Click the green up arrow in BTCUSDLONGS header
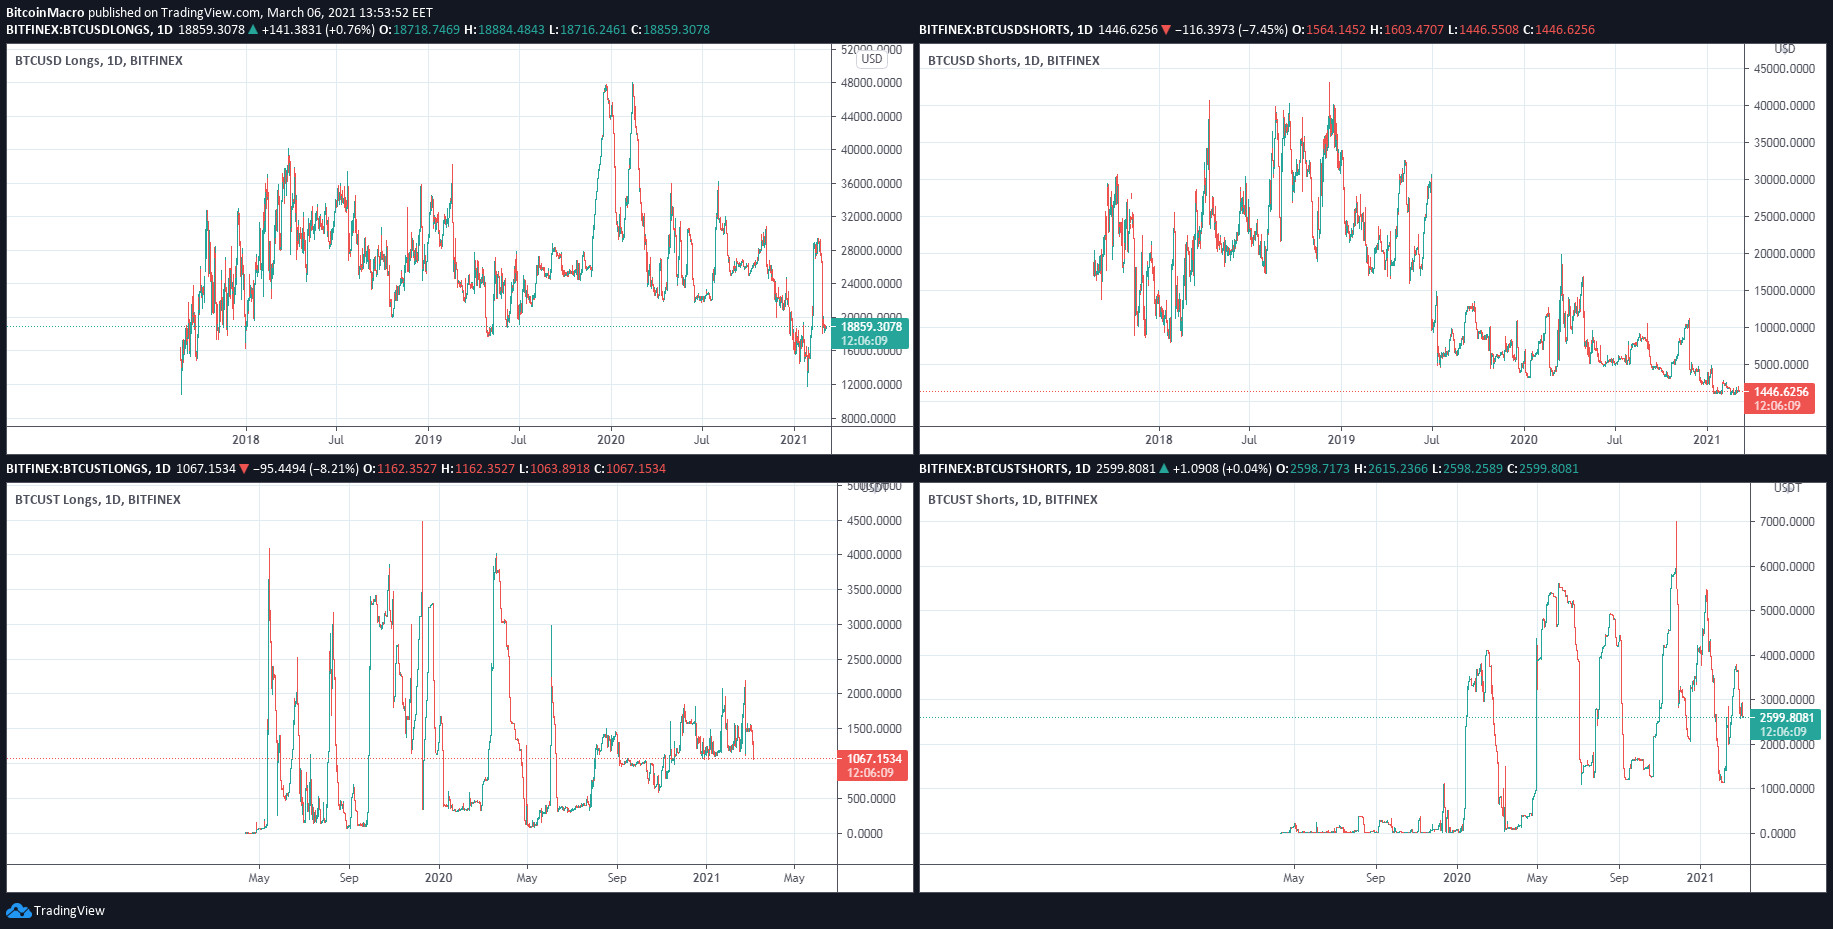Screen dimensions: 1833x929 tap(253, 30)
